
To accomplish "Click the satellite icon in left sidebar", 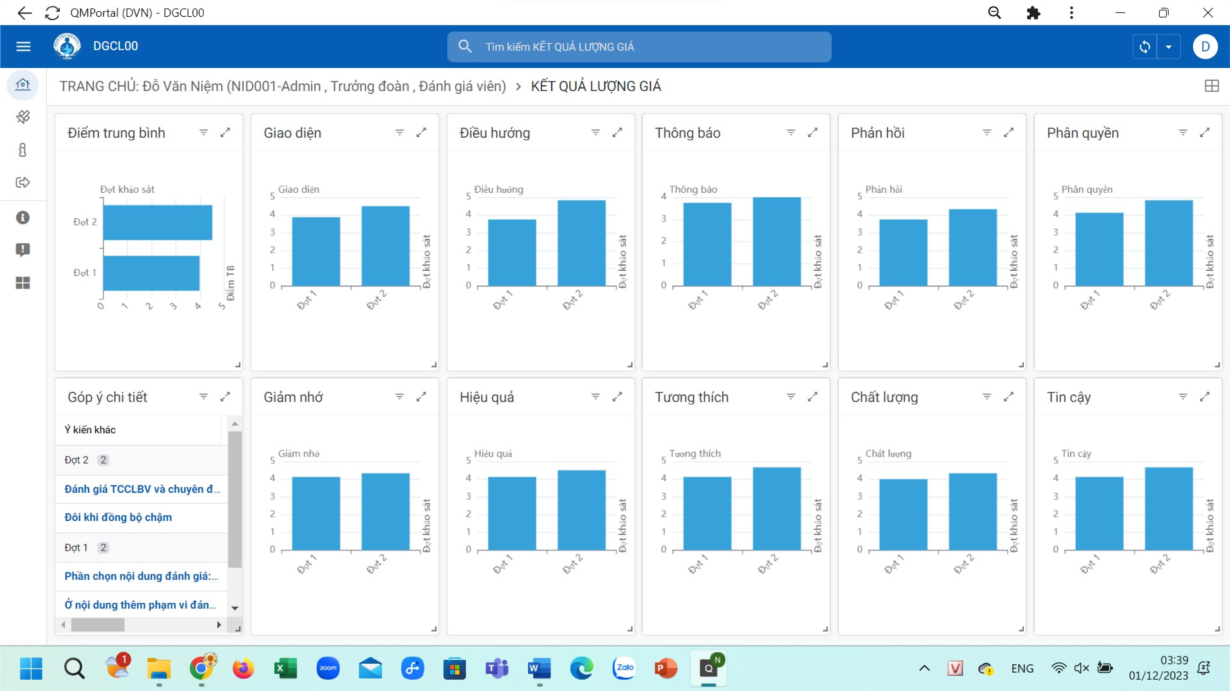I will [23, 117].
